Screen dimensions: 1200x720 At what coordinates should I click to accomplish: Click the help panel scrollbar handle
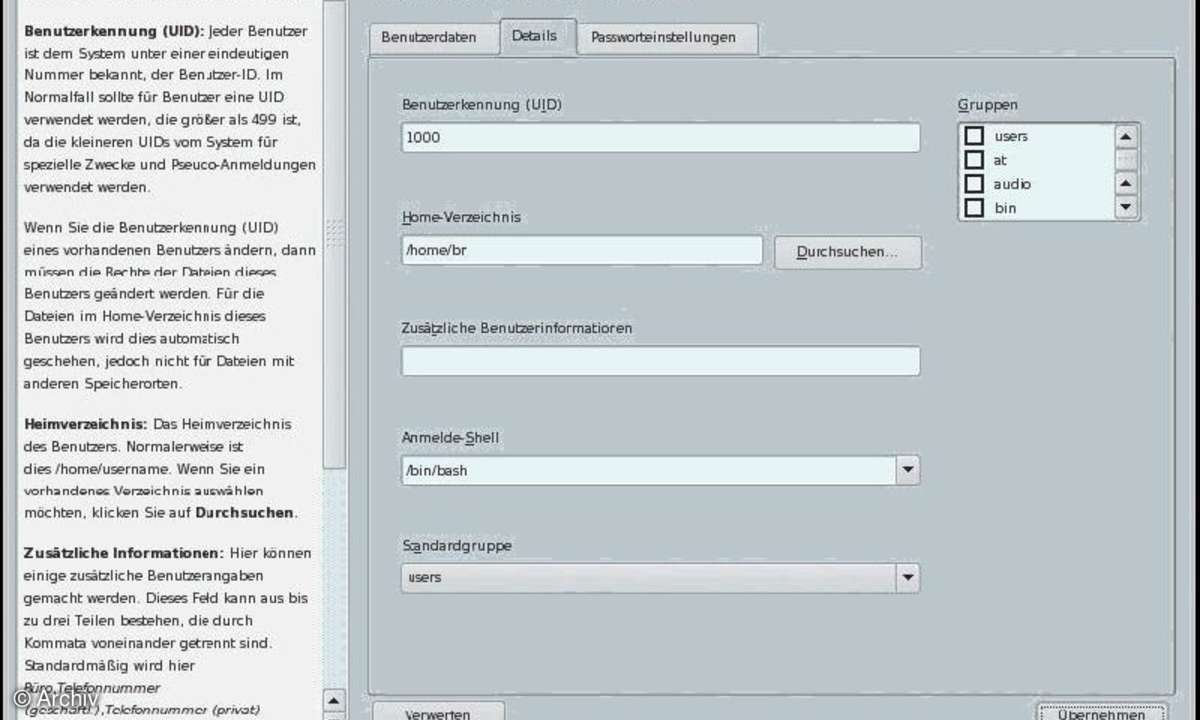[334, 232]
